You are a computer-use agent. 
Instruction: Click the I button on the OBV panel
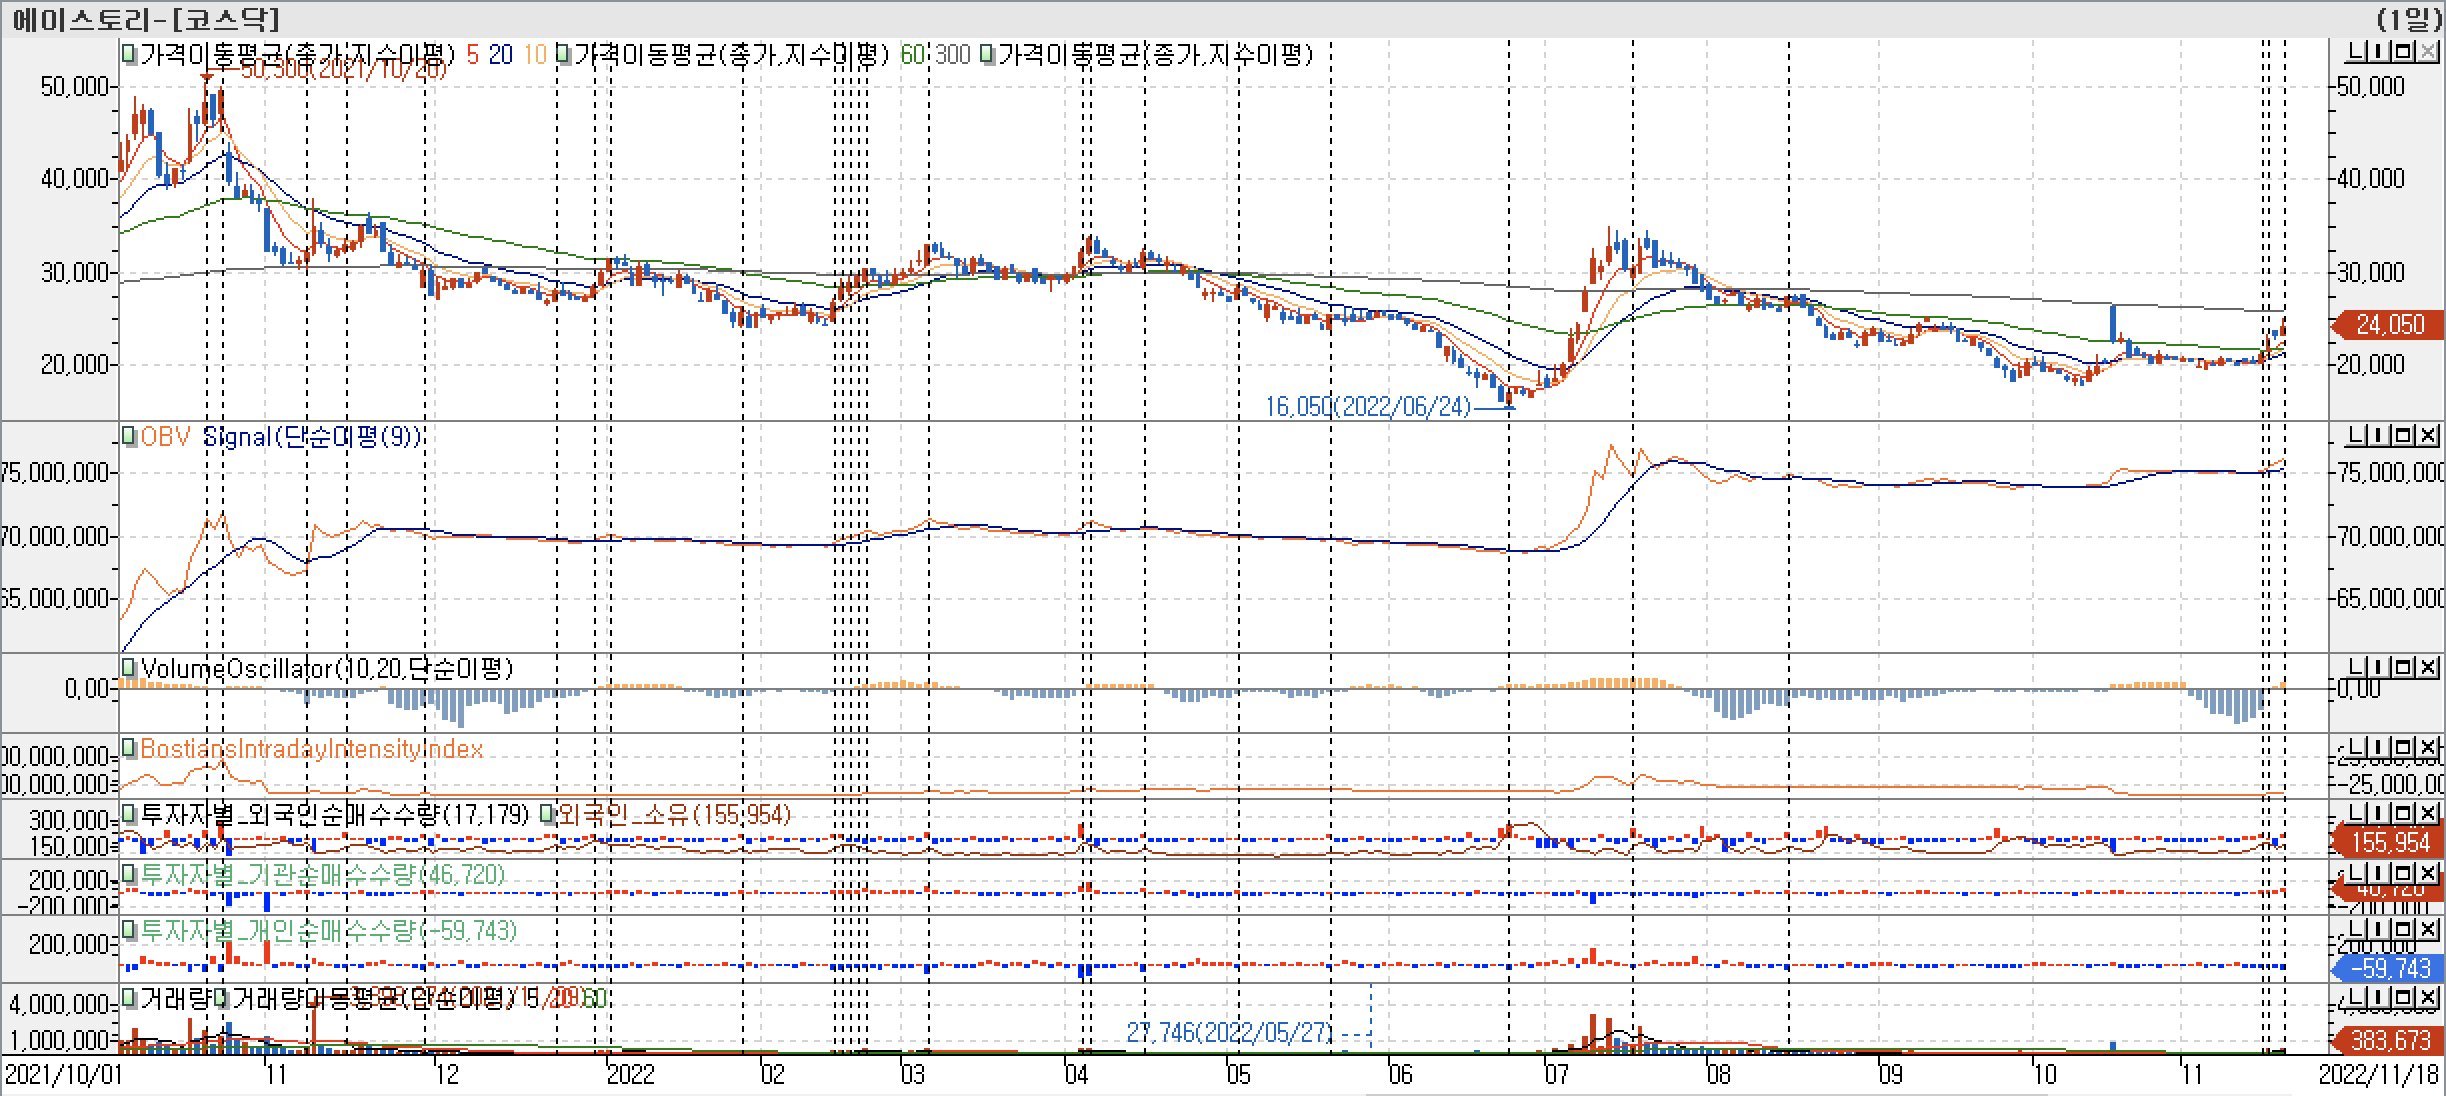tap(2378, 435)
